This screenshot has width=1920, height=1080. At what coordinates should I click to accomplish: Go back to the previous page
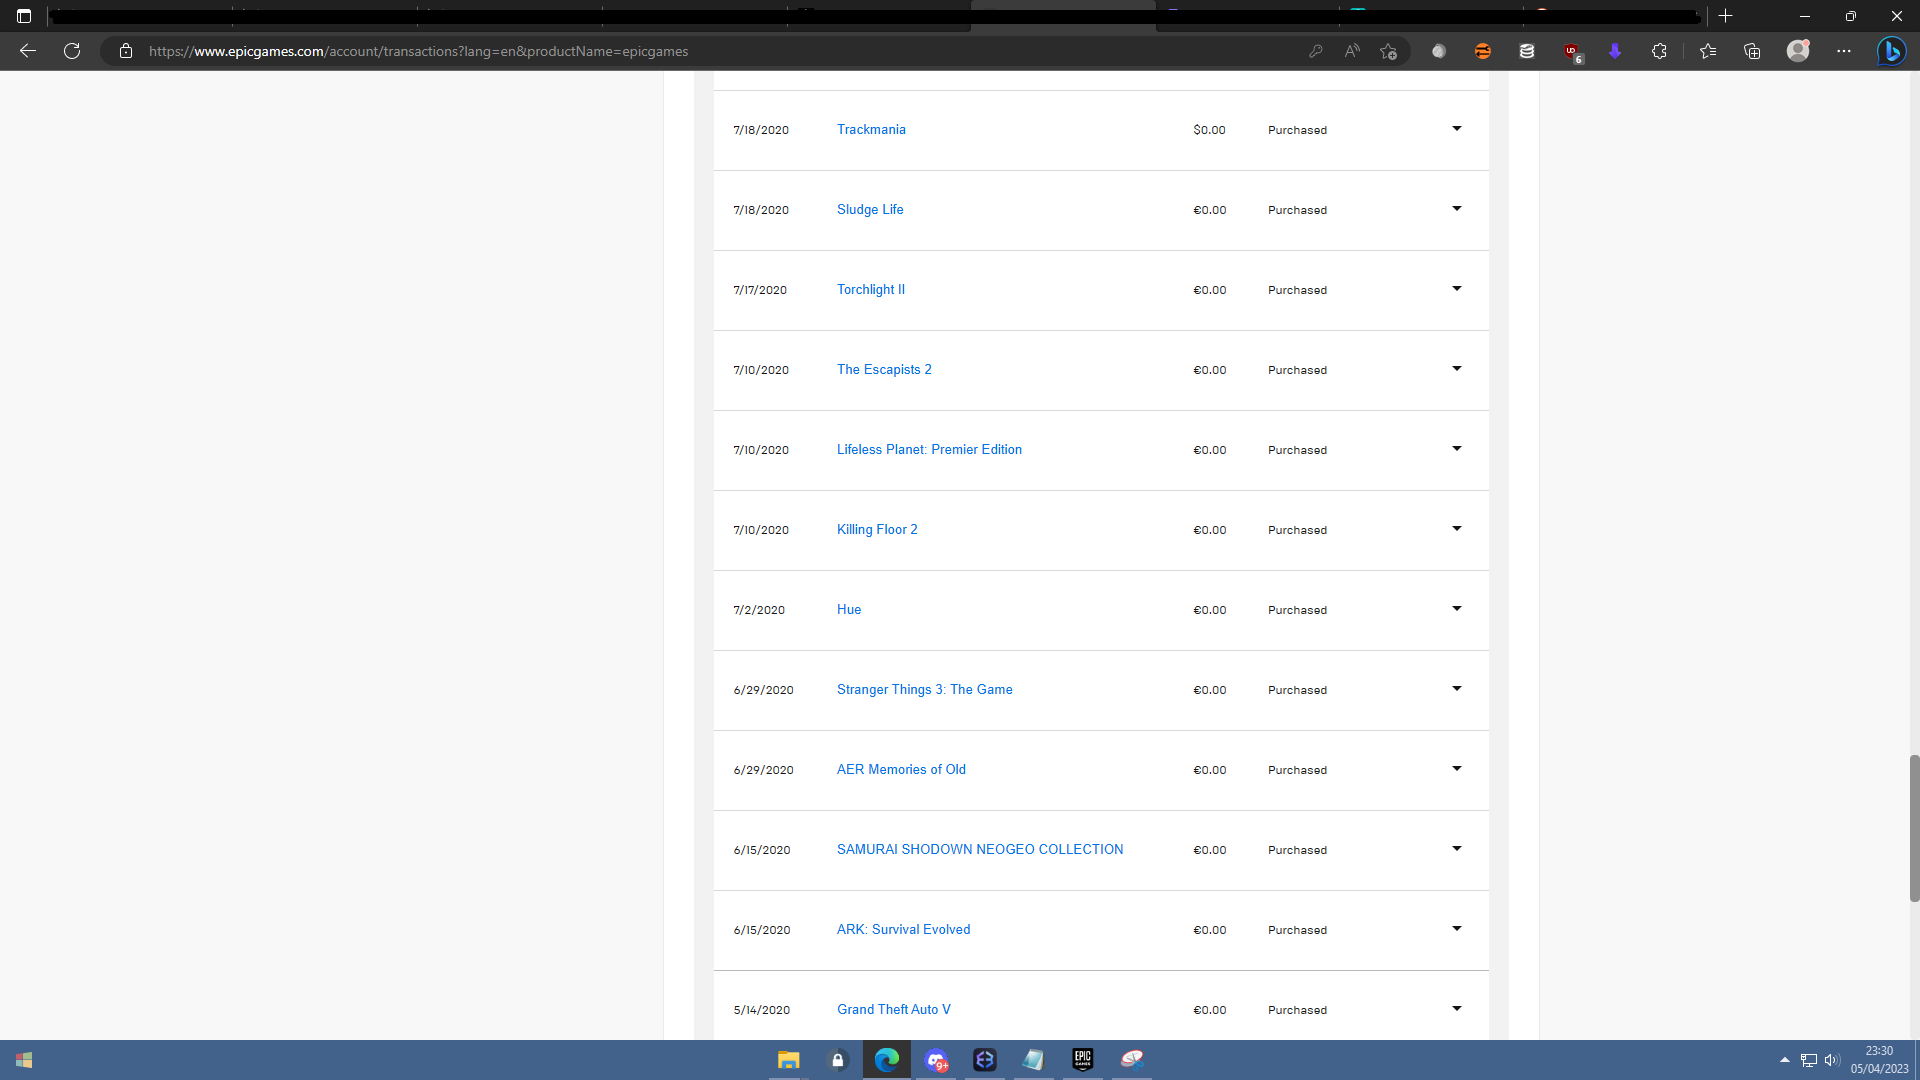tap(28, 51)
